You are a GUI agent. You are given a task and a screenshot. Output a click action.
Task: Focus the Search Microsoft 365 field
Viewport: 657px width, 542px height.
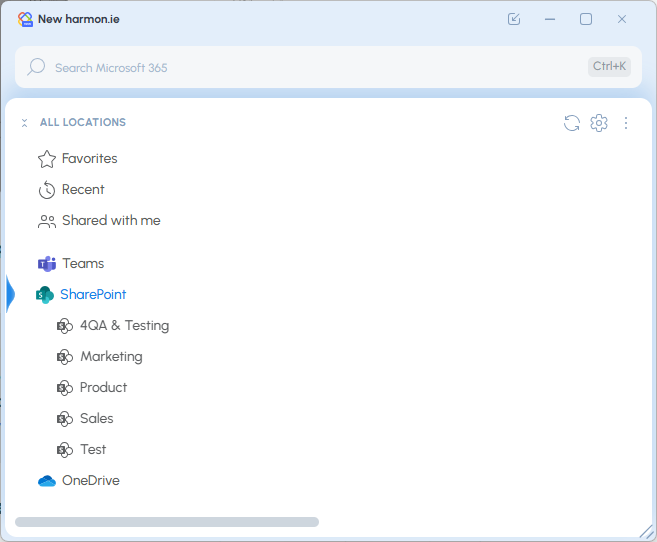pos(328,67)
